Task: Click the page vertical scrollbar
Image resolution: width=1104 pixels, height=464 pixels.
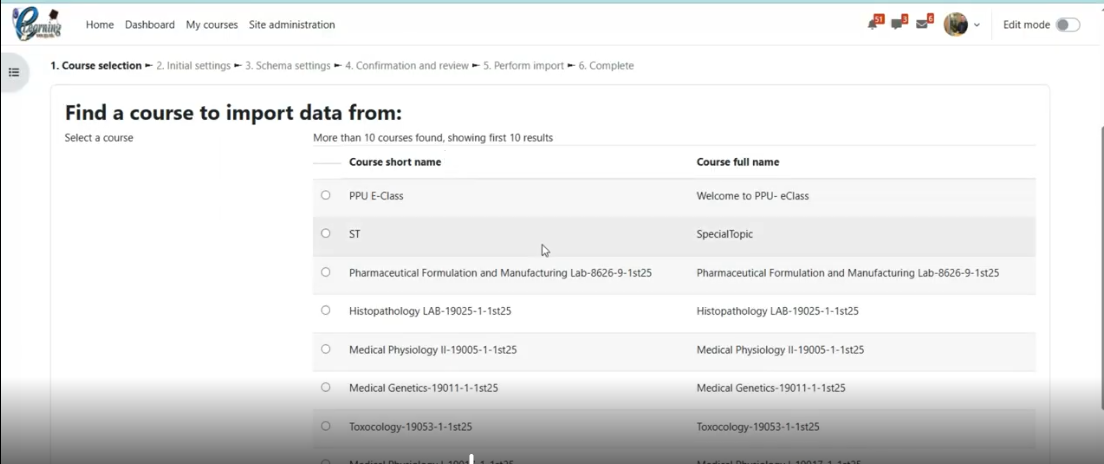Action: [1099, 200]
